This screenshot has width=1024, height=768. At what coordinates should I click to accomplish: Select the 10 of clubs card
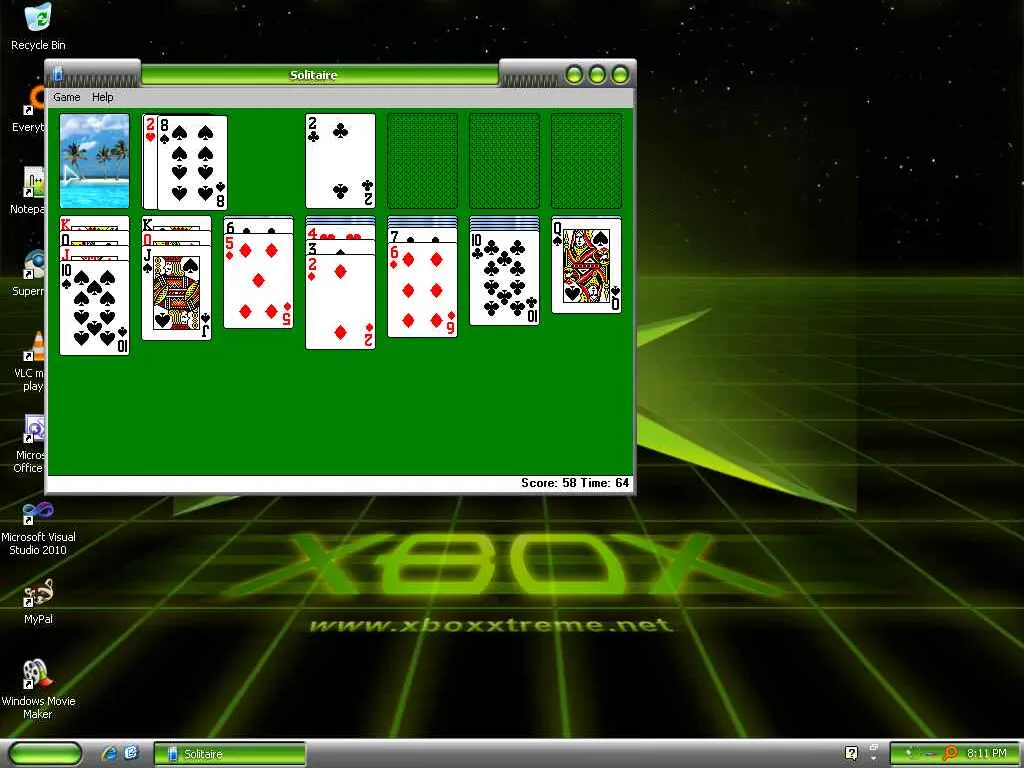tap(505, 278)
